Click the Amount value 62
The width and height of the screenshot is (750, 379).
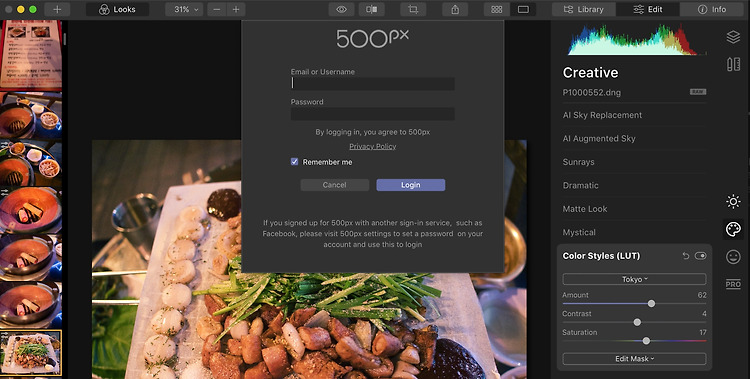[702, 295]
